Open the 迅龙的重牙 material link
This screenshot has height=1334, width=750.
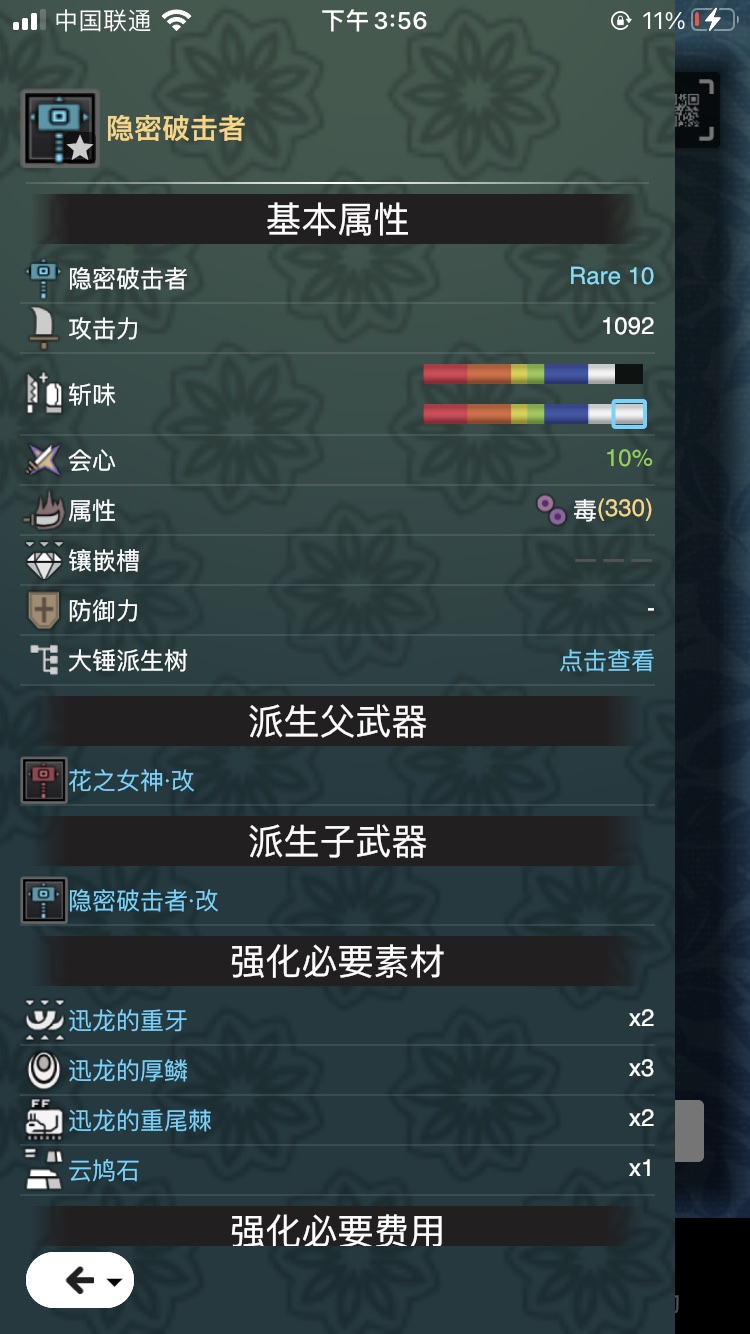tap(128, 1020)
